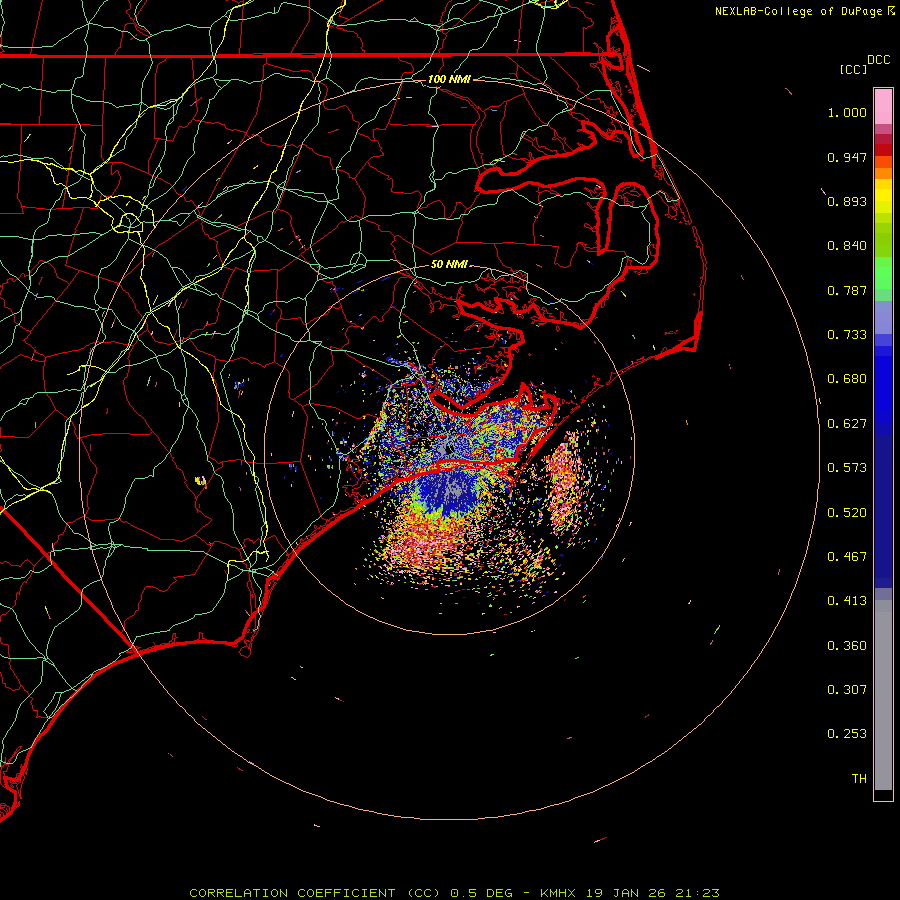Click the 0.573 colorbar value
Screen dimensions: 900x900
pos(847,468)
